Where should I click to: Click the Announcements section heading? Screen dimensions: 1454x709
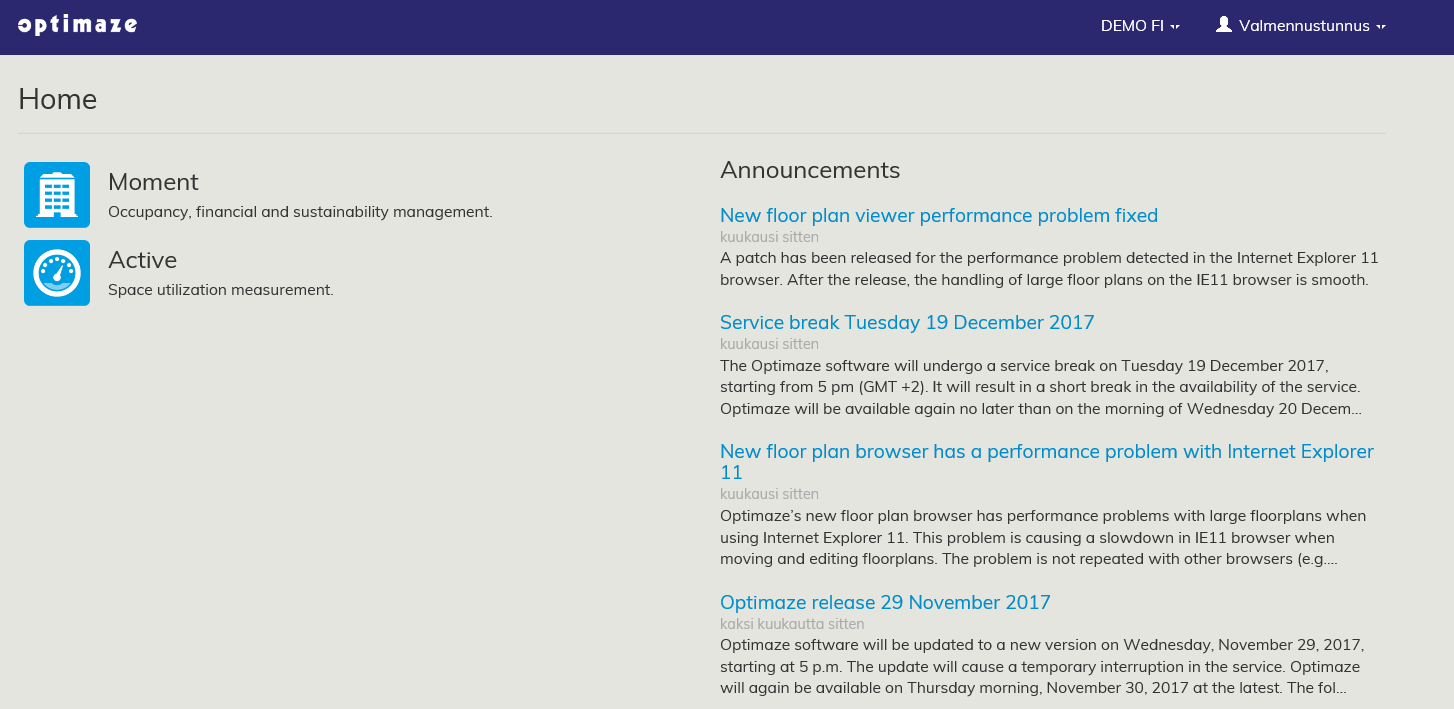tap(809, 170)
